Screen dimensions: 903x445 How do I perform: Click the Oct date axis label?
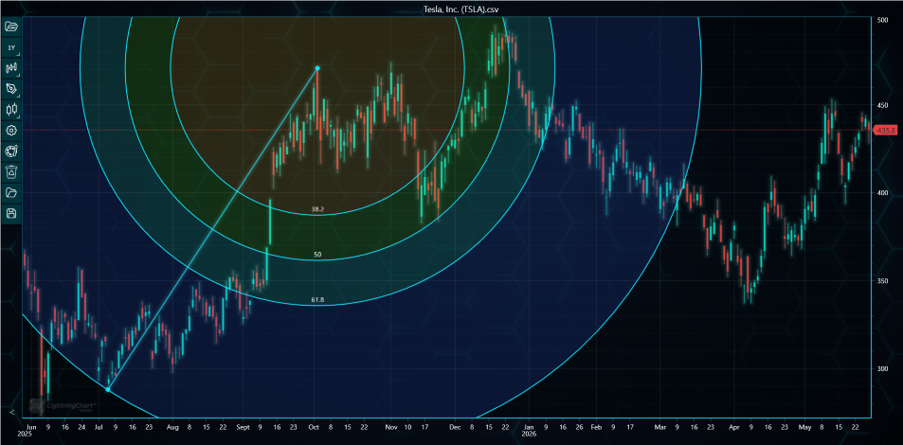[314, 428]
